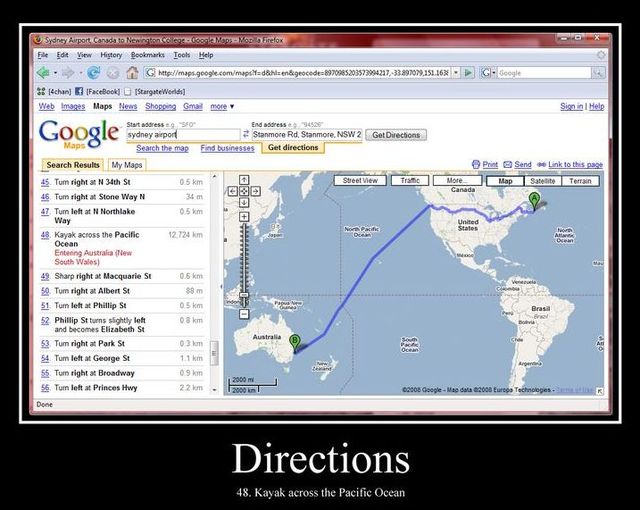The image size is (640, 510).
Task: Open back history dropdown arrow
Action: point(56,73)
